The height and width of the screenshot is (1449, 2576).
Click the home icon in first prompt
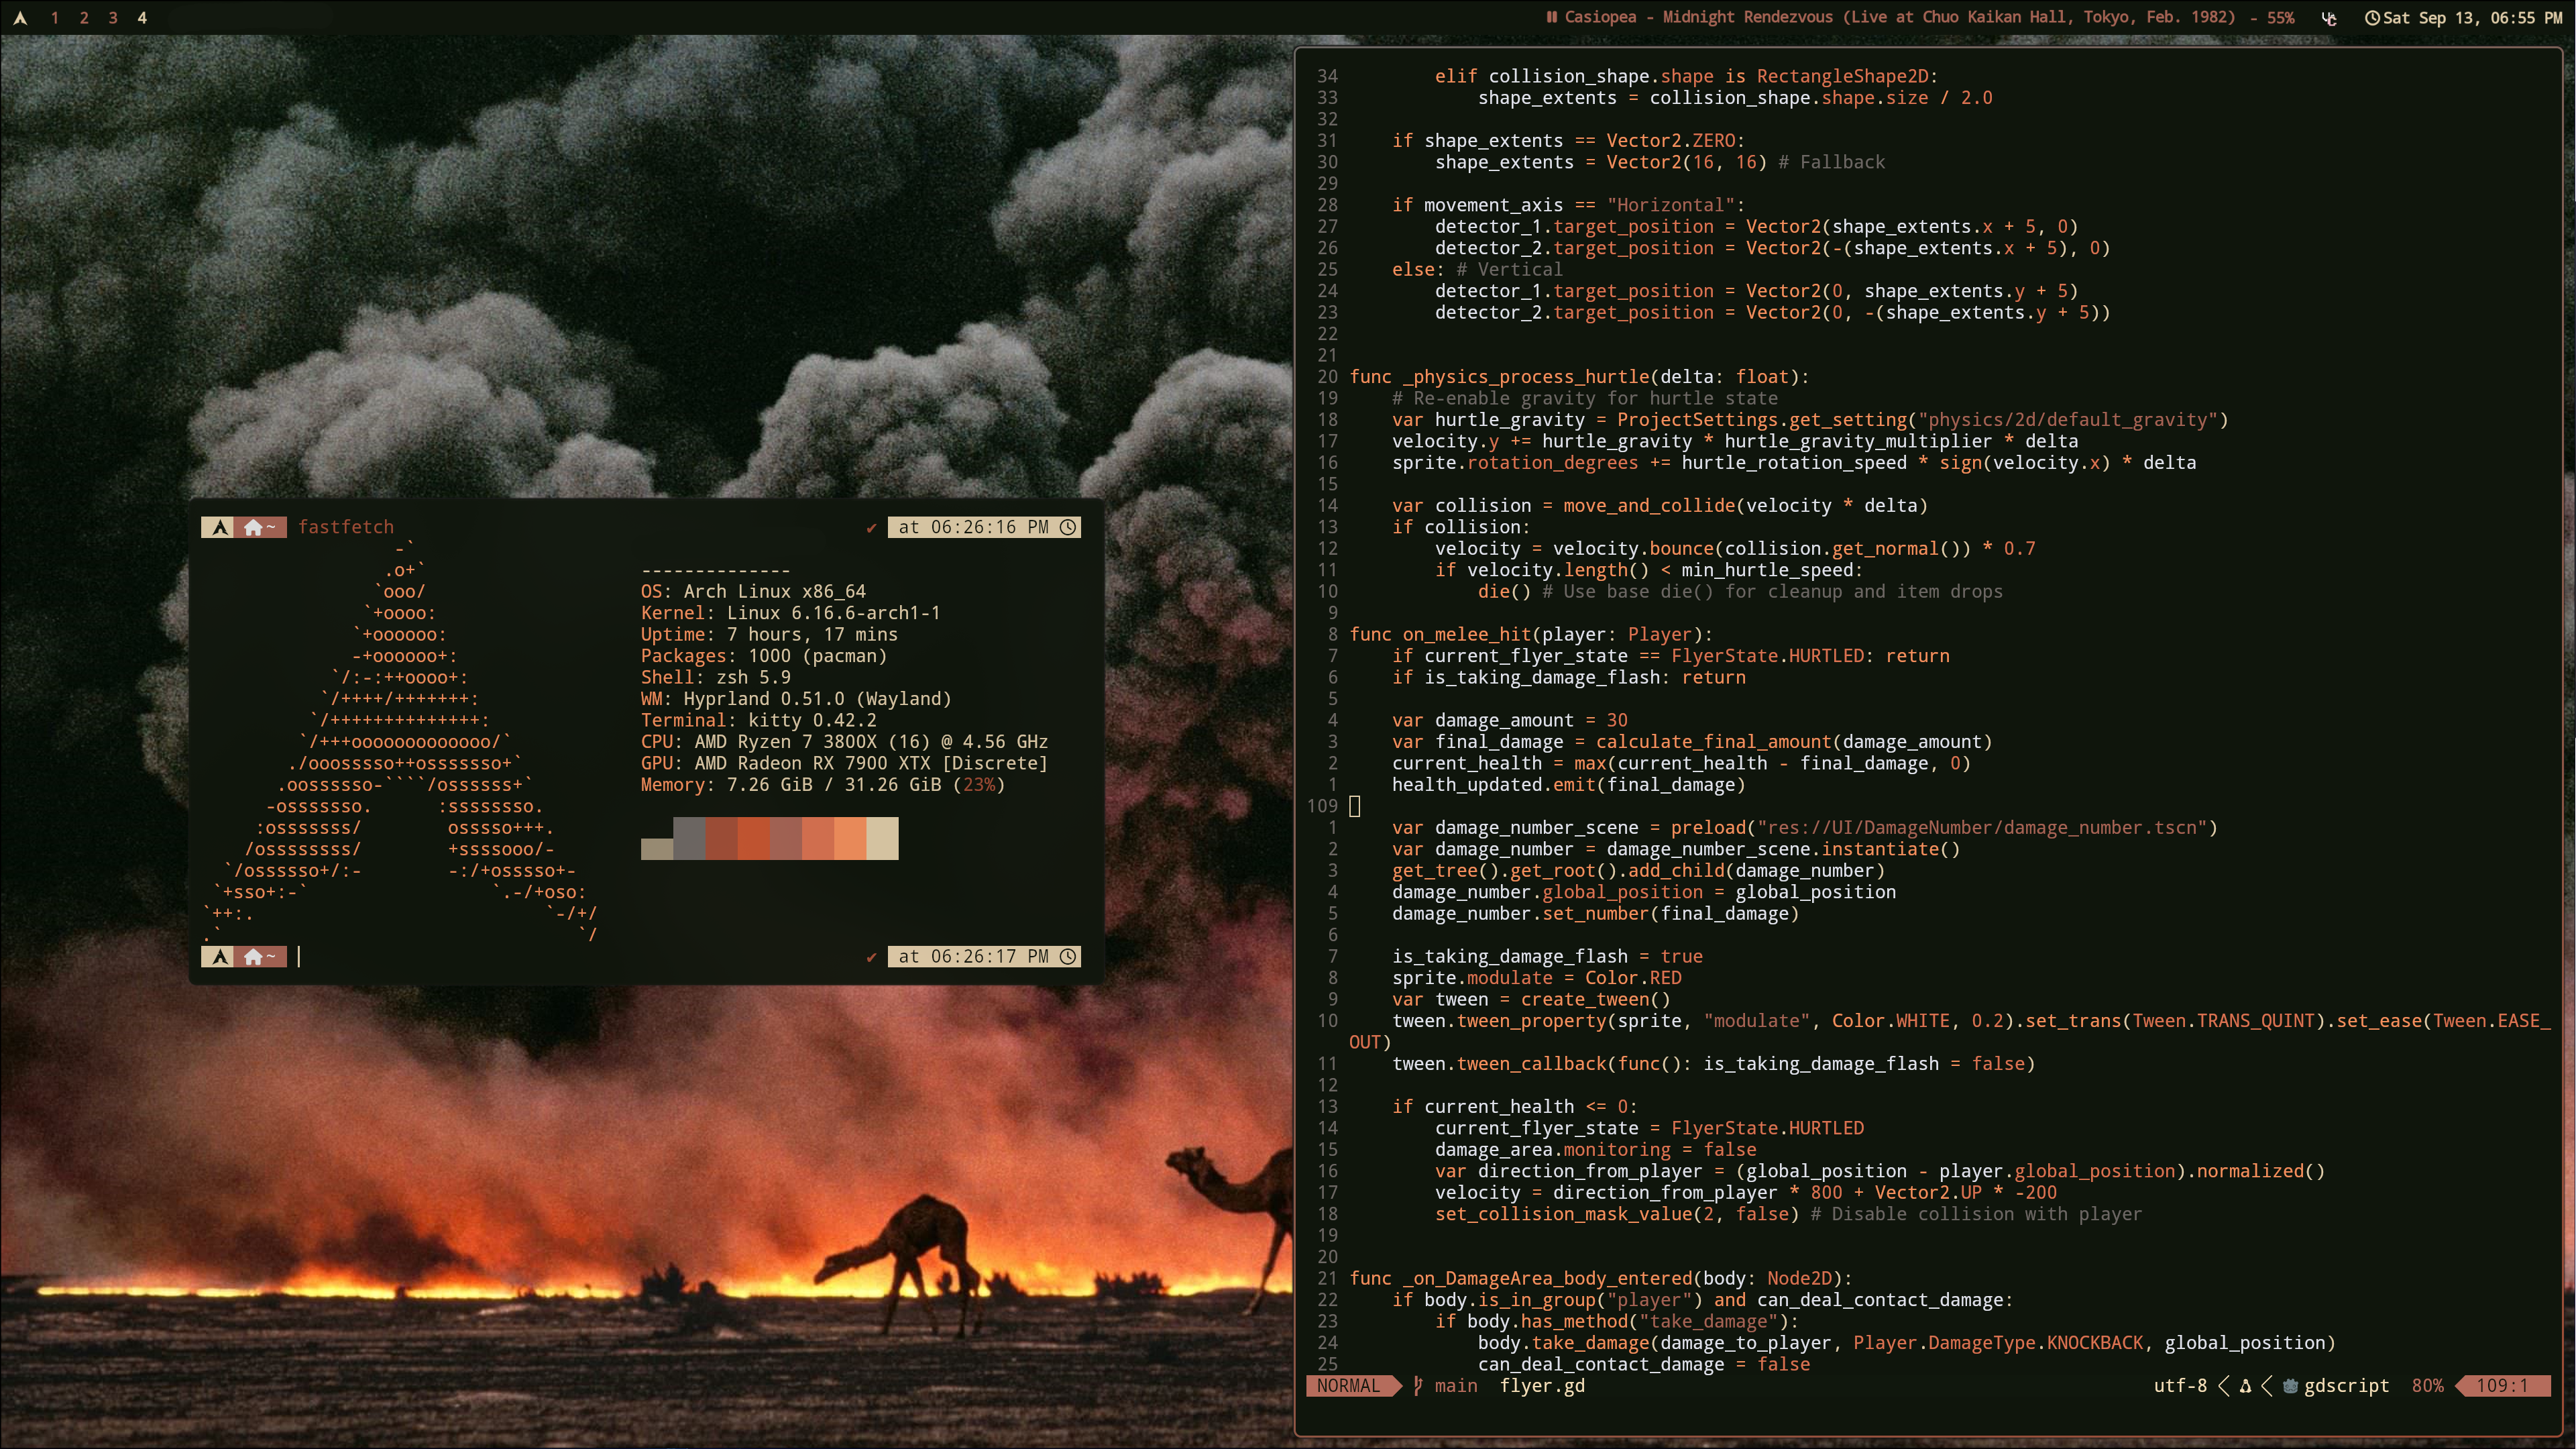click(x=253, y=527)
